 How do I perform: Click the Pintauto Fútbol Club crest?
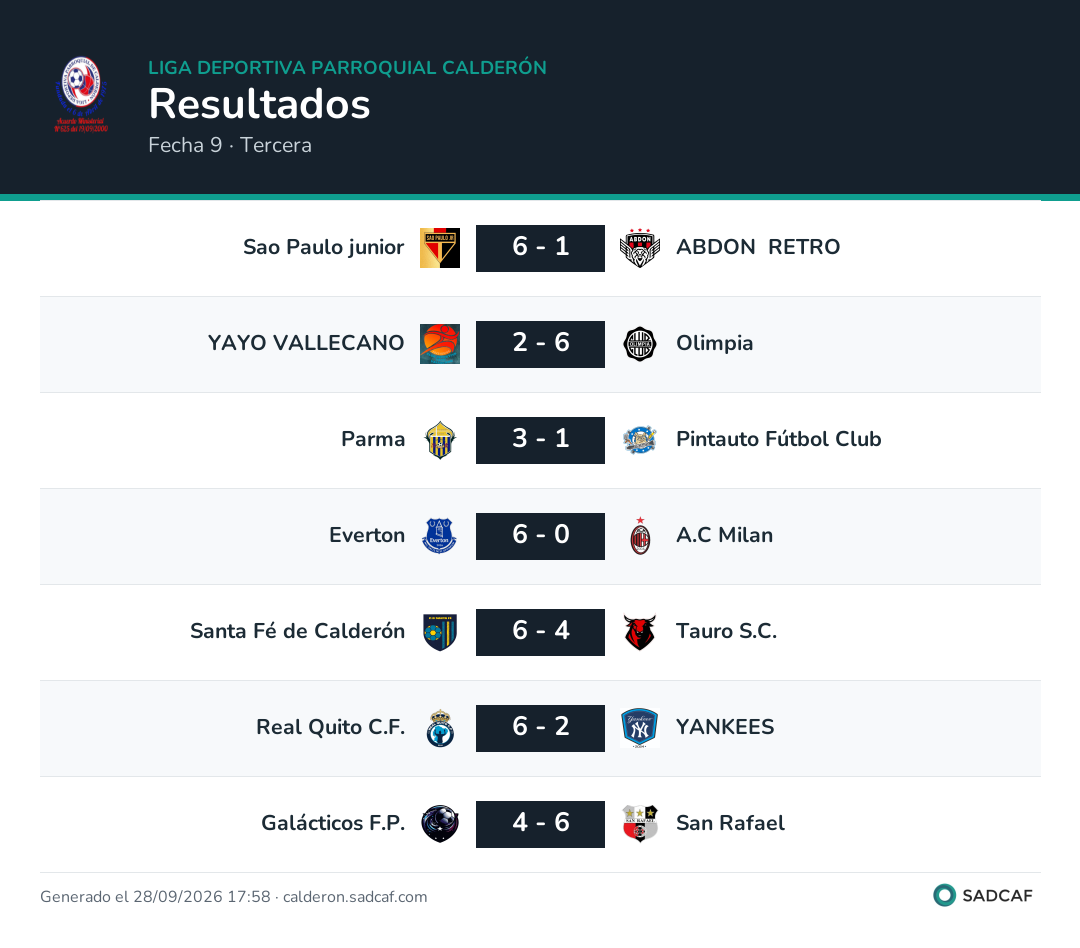pos(640,440)
